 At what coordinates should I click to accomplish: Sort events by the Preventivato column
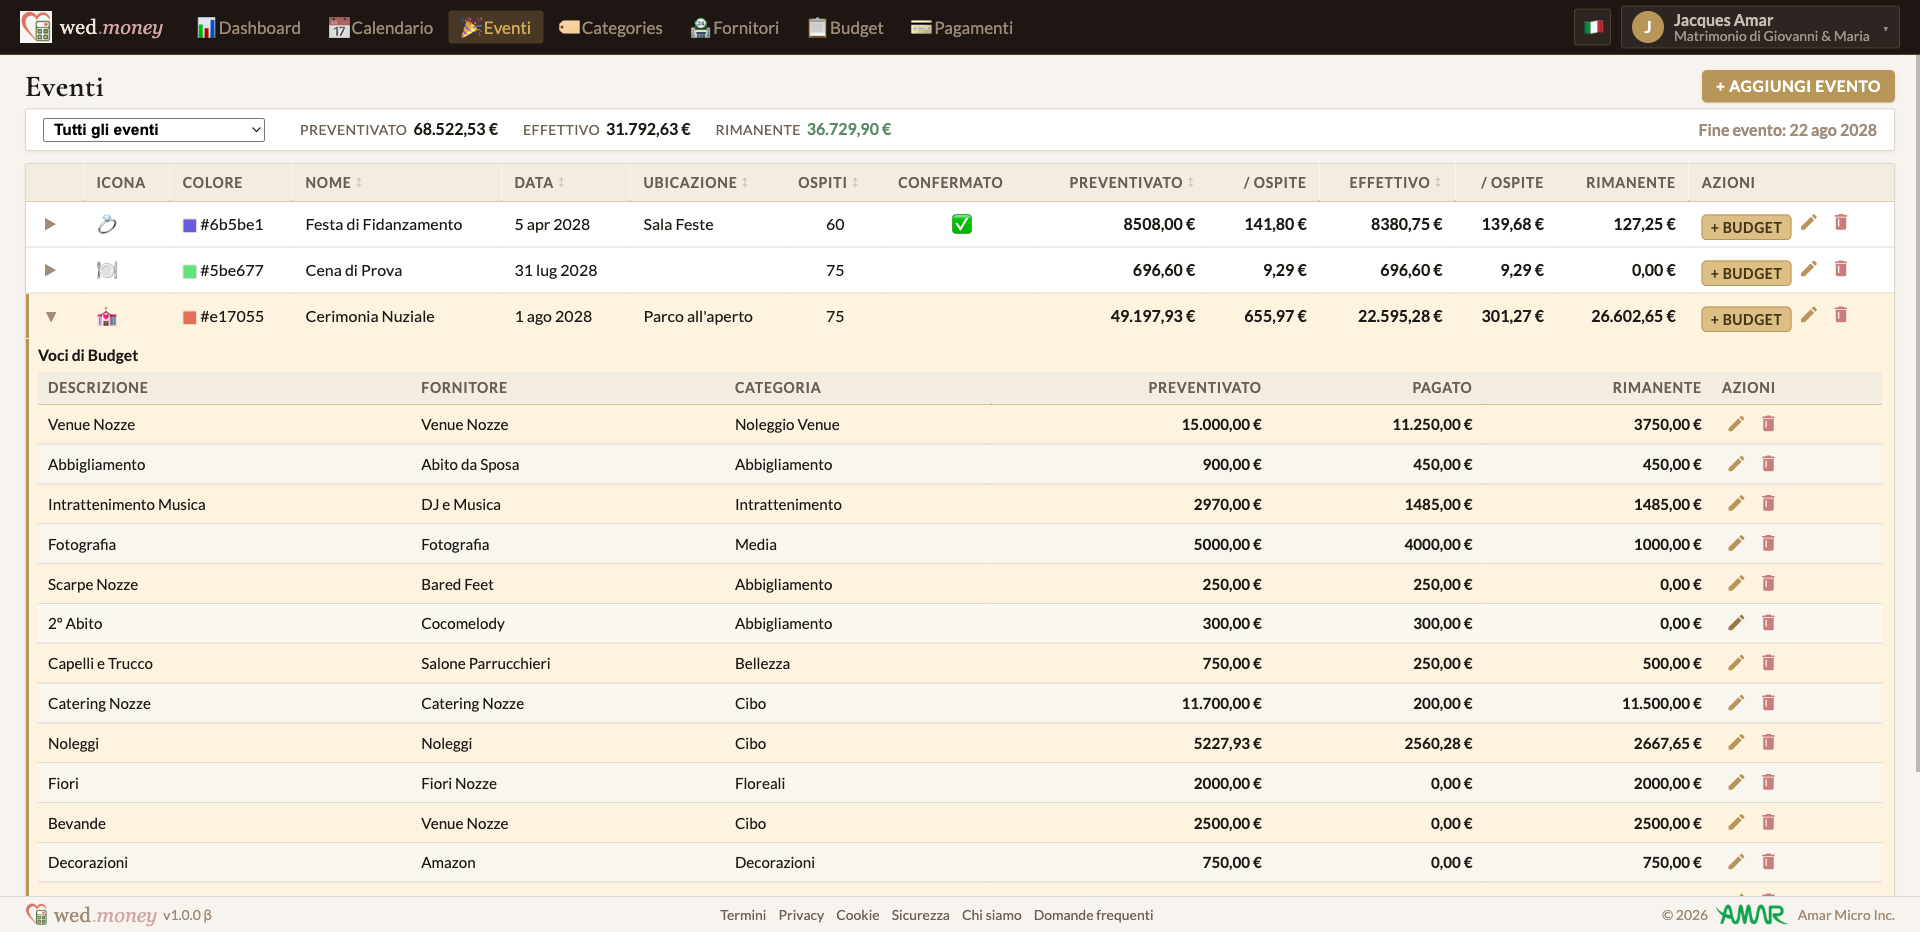(x=1132, y=182)
